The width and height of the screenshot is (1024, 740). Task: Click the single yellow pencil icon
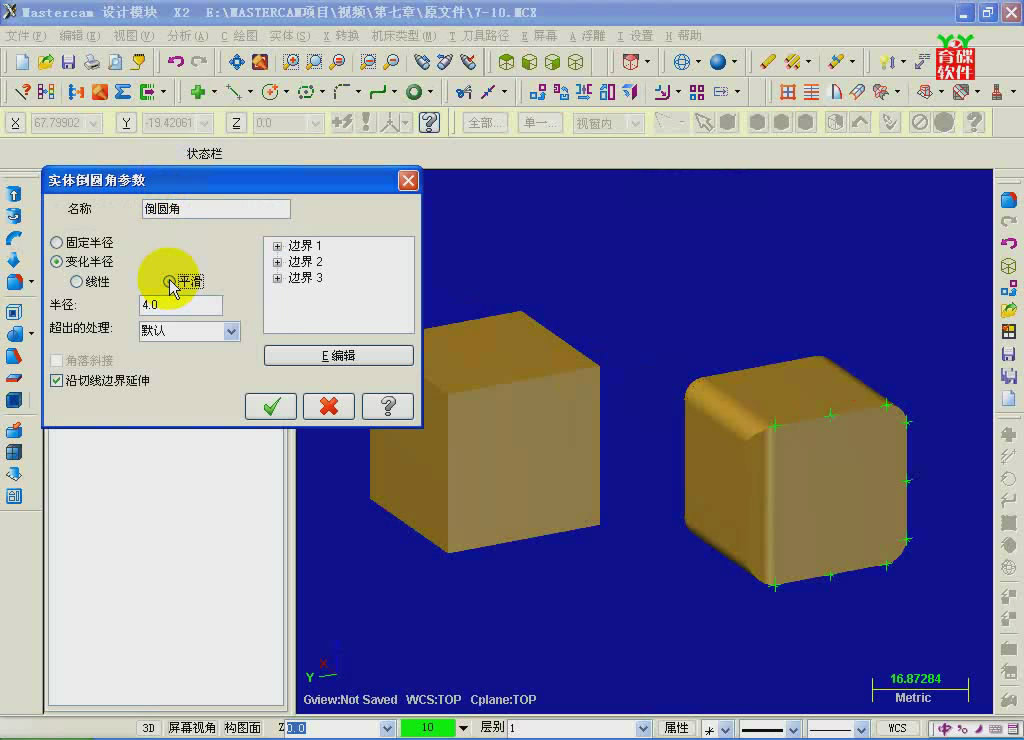click(767, 62)
